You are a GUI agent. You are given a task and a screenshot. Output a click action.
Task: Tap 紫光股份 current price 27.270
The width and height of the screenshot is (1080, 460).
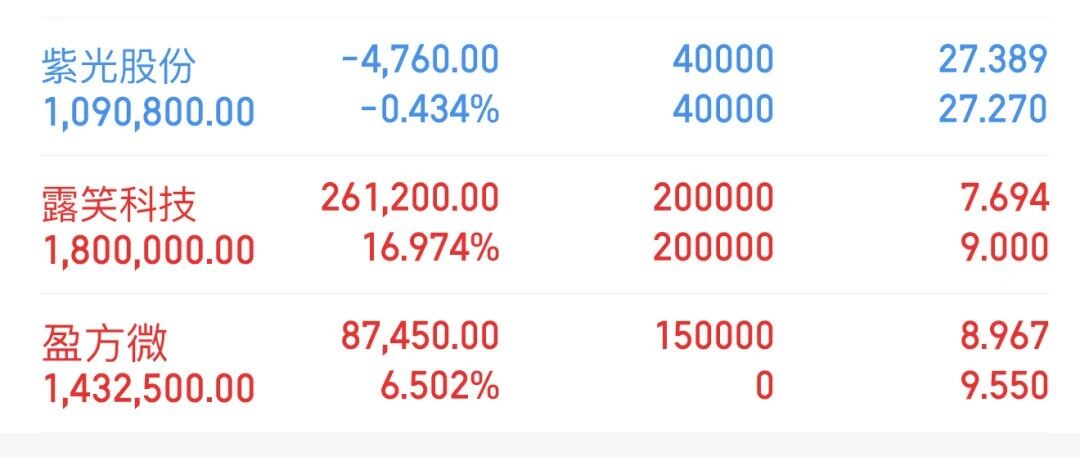pos(993,110)
